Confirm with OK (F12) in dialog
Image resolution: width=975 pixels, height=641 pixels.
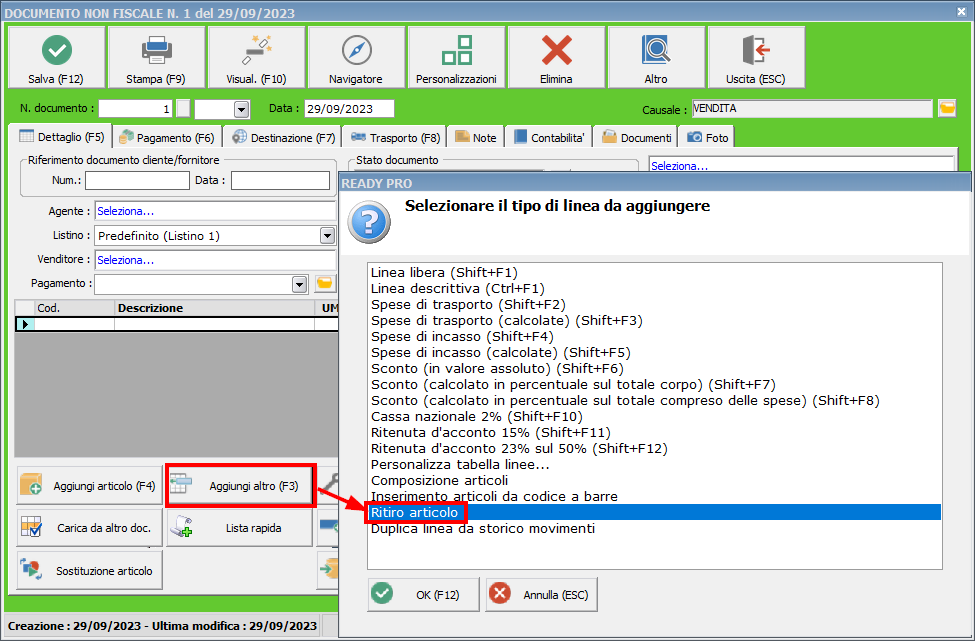pos(423,594)
